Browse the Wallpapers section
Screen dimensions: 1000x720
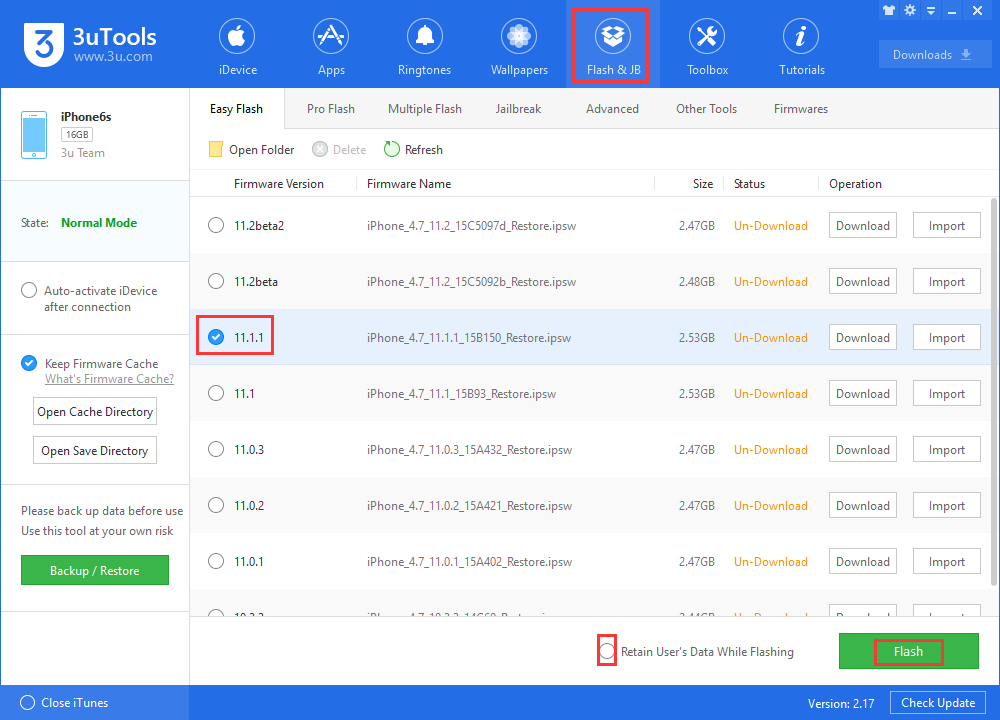(518, 47)
